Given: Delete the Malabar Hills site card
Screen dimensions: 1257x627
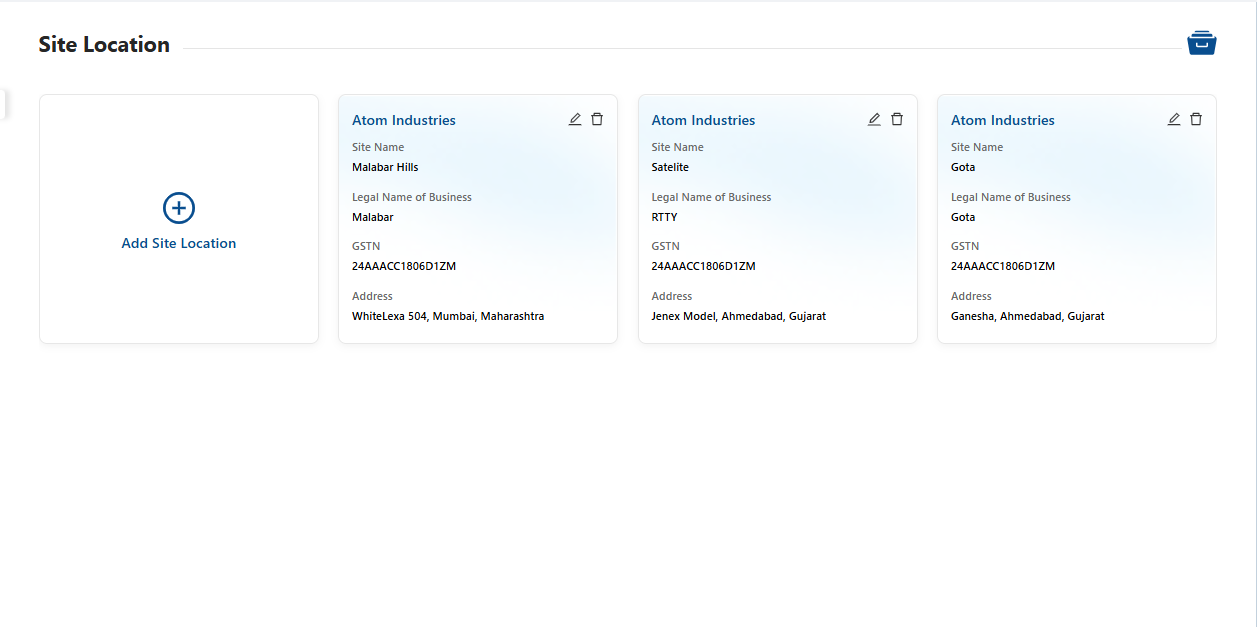Looking at the screenshot, I should (x=597, y=119).
